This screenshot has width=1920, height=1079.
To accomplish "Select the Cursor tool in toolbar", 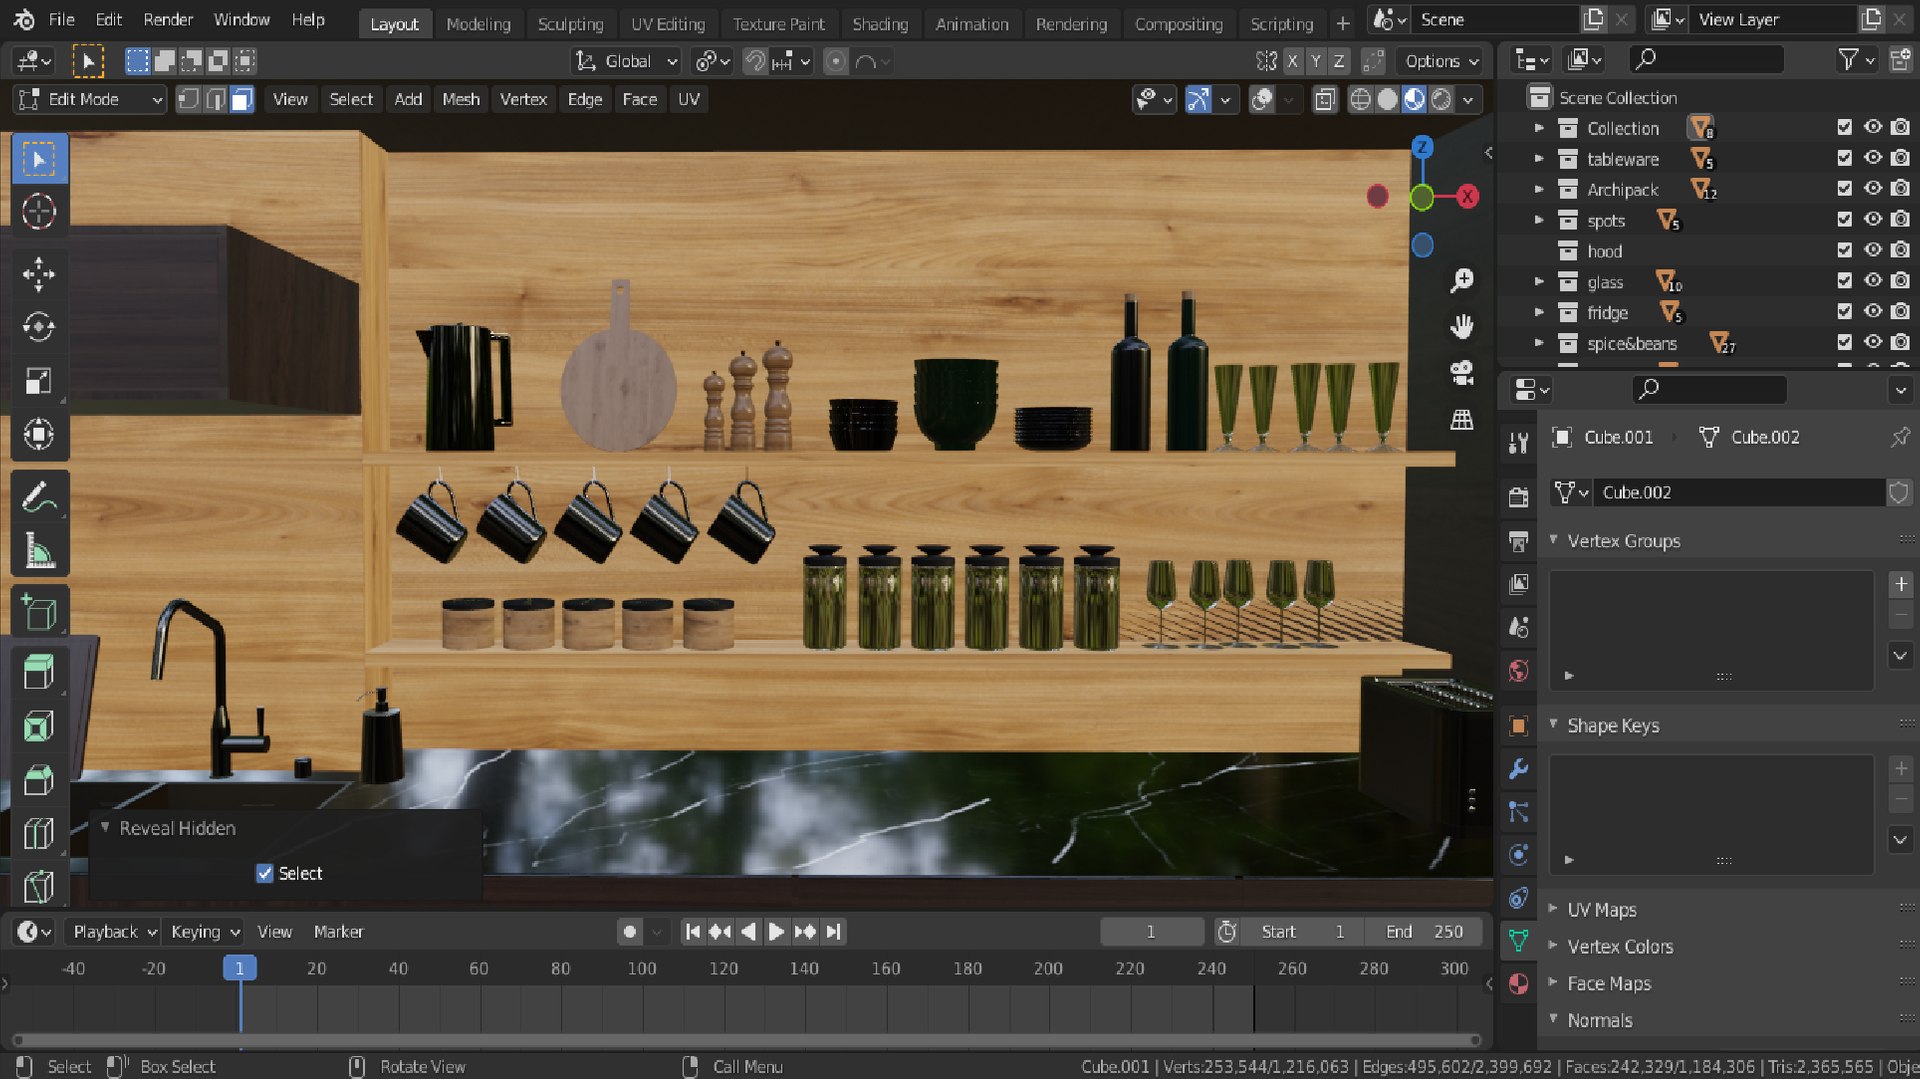I will [x=39, y=212].
